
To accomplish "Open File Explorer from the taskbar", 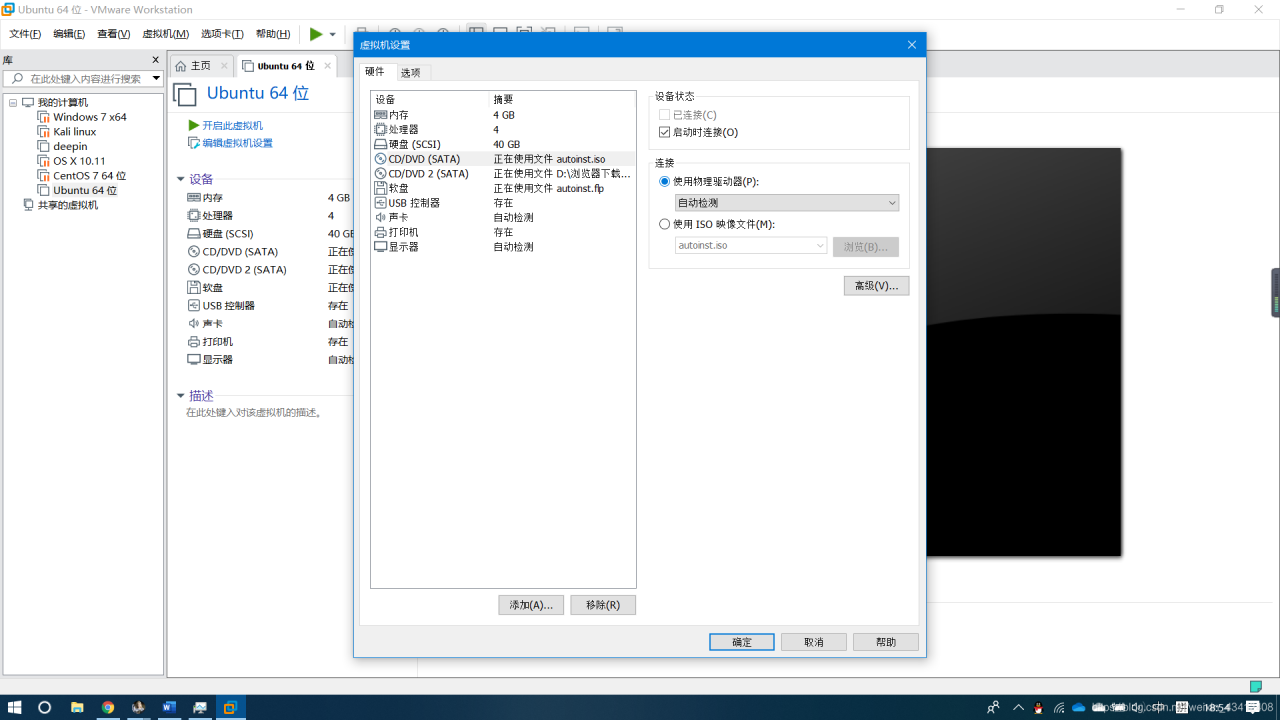I will click(x=77, y=707).
